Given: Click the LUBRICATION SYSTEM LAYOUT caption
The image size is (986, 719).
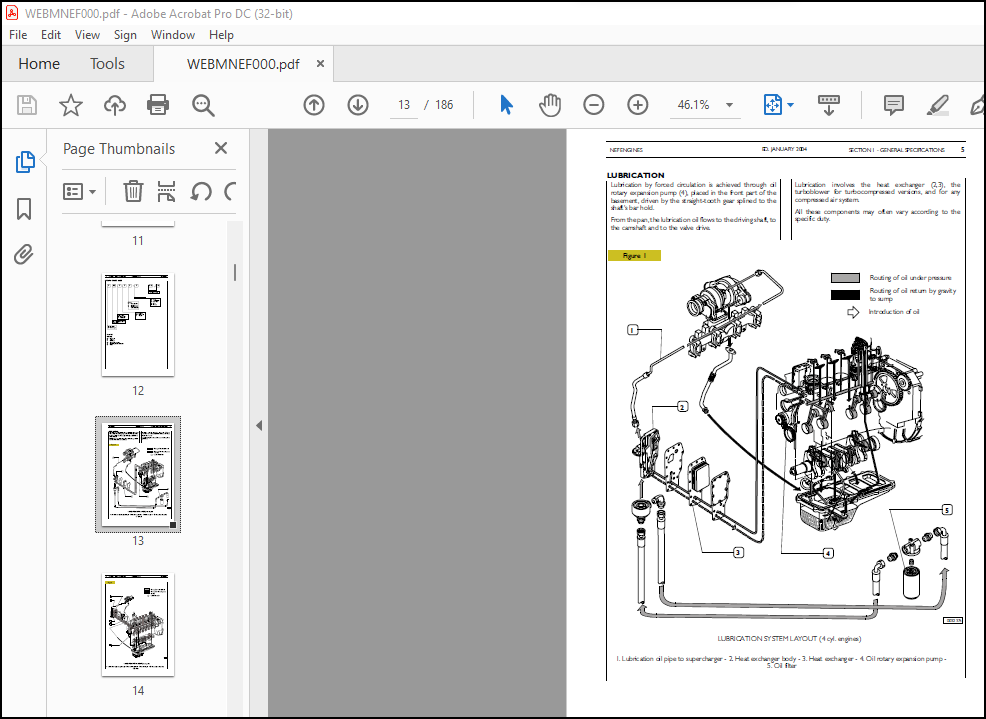Looking at the screenshot, I should (789, 638).
